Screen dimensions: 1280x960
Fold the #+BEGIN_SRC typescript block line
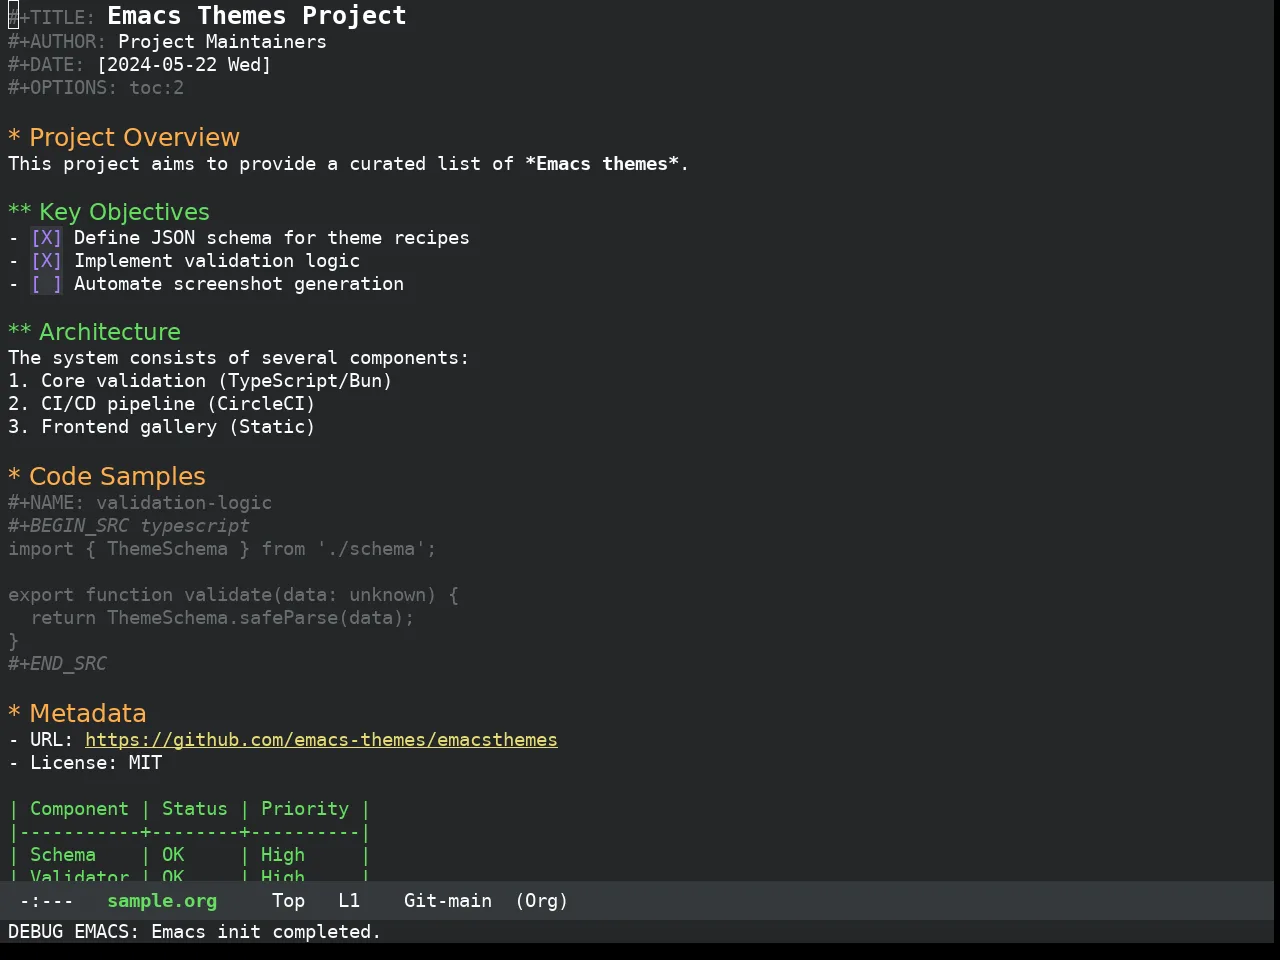(x=129, y=526)
